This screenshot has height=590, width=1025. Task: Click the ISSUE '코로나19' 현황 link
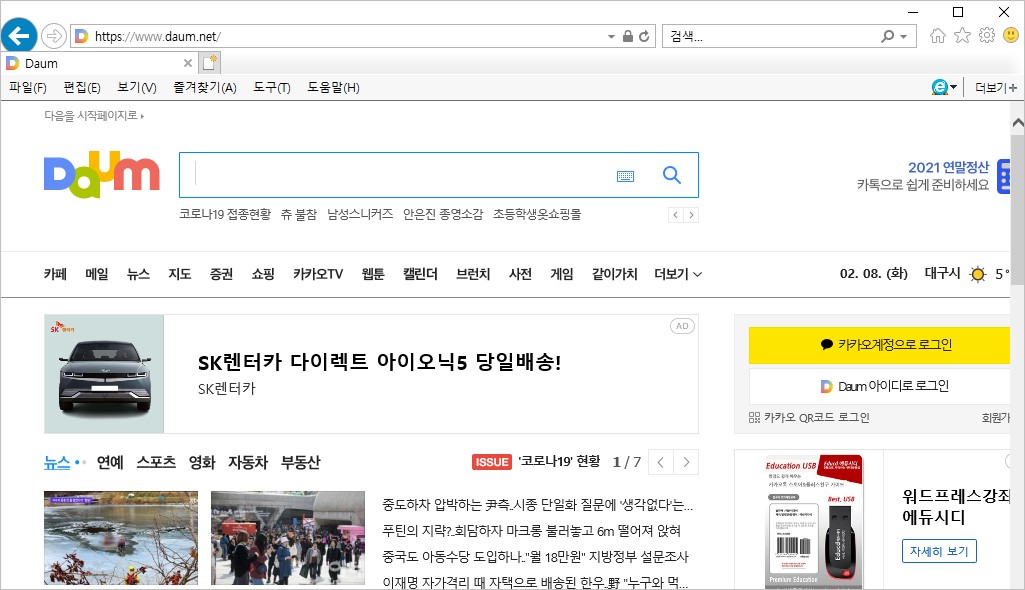(x=536, y=462)
